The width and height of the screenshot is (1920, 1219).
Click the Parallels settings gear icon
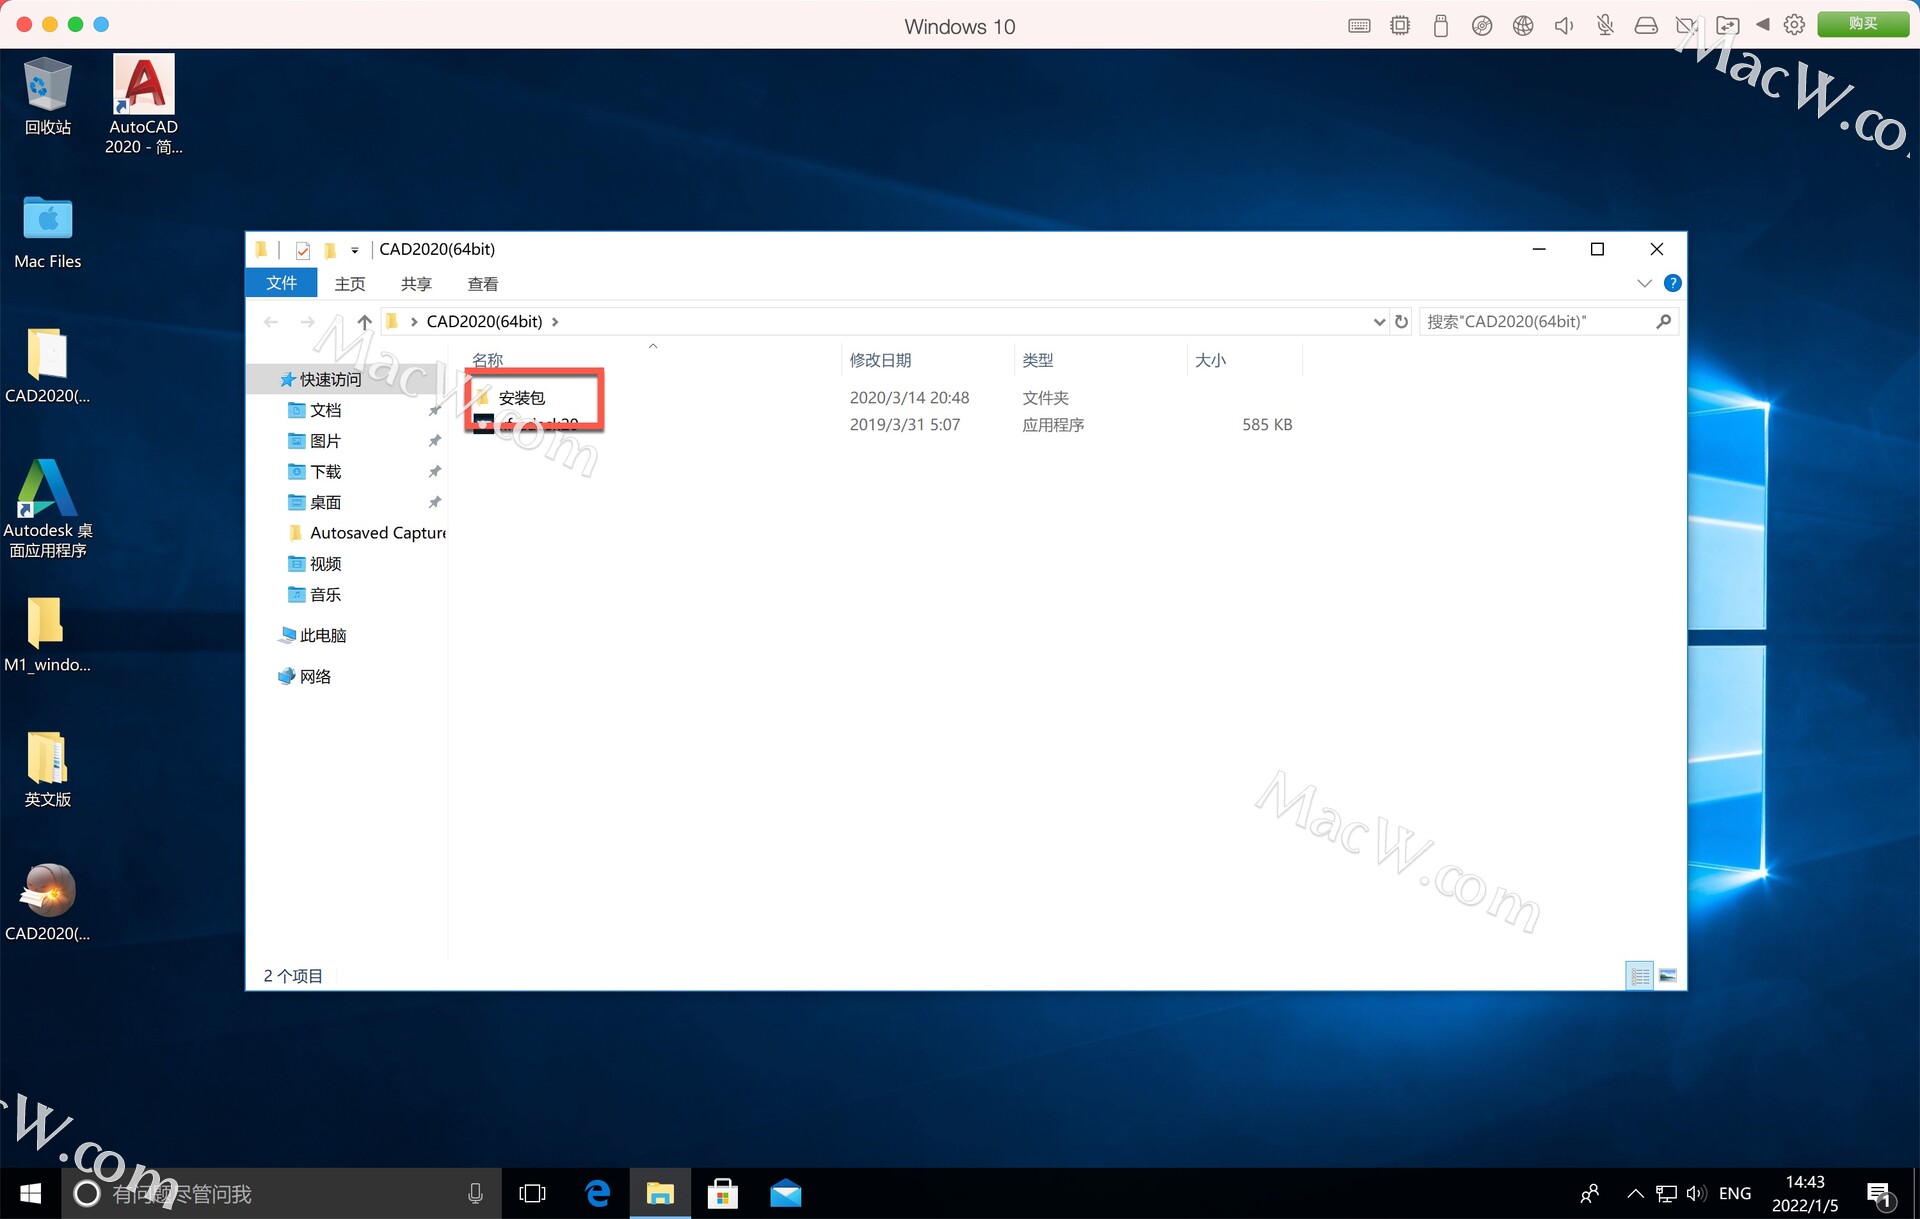1794,25
